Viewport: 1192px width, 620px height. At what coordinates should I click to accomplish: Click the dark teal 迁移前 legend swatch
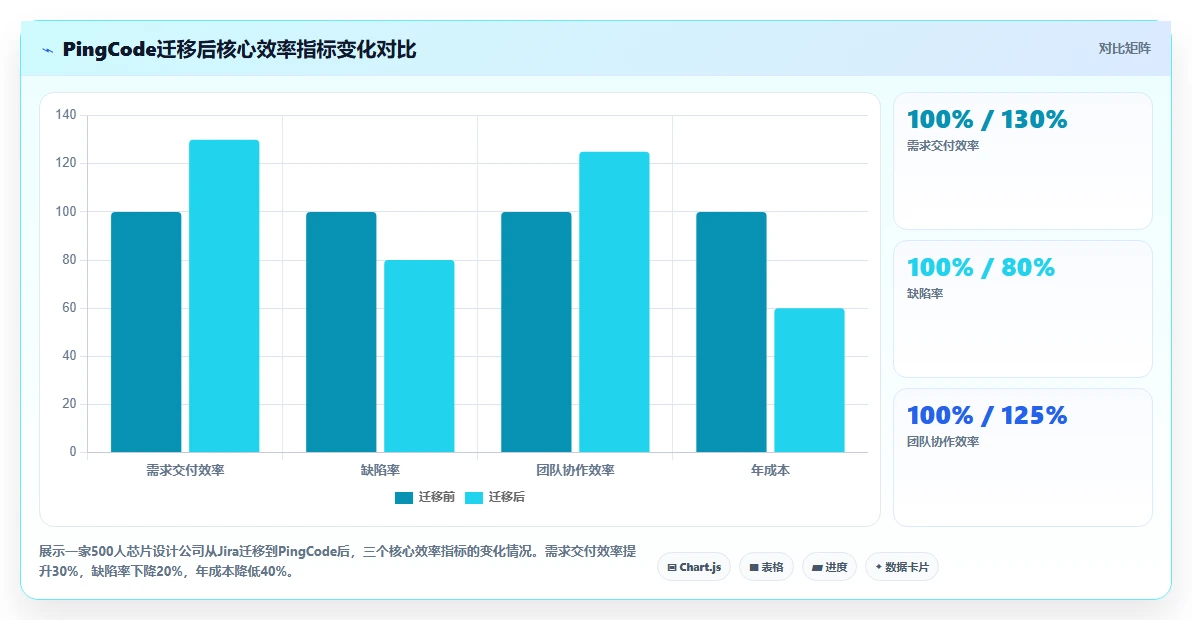(404, 498)
